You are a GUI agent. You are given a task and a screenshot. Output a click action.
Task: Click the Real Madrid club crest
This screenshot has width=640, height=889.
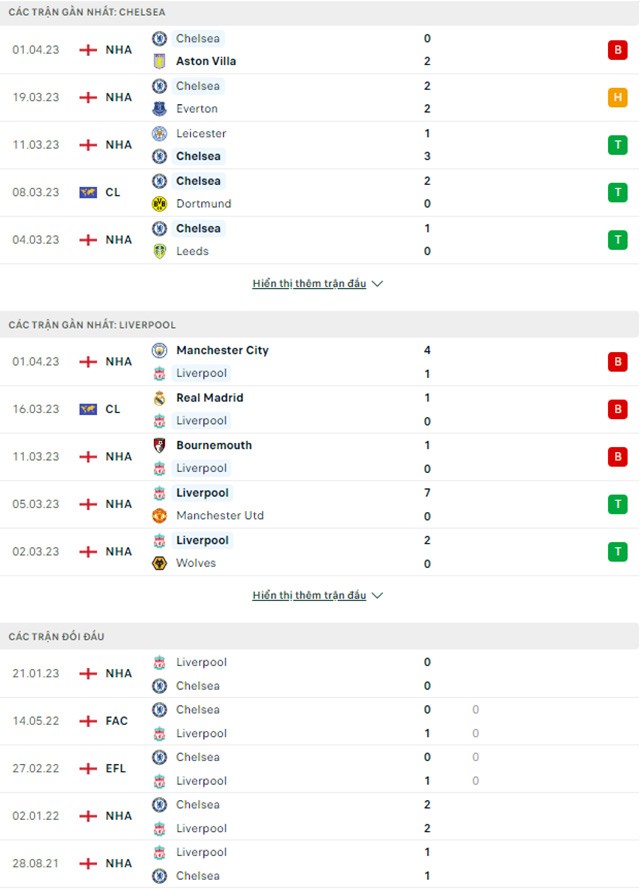pos(159,398)
